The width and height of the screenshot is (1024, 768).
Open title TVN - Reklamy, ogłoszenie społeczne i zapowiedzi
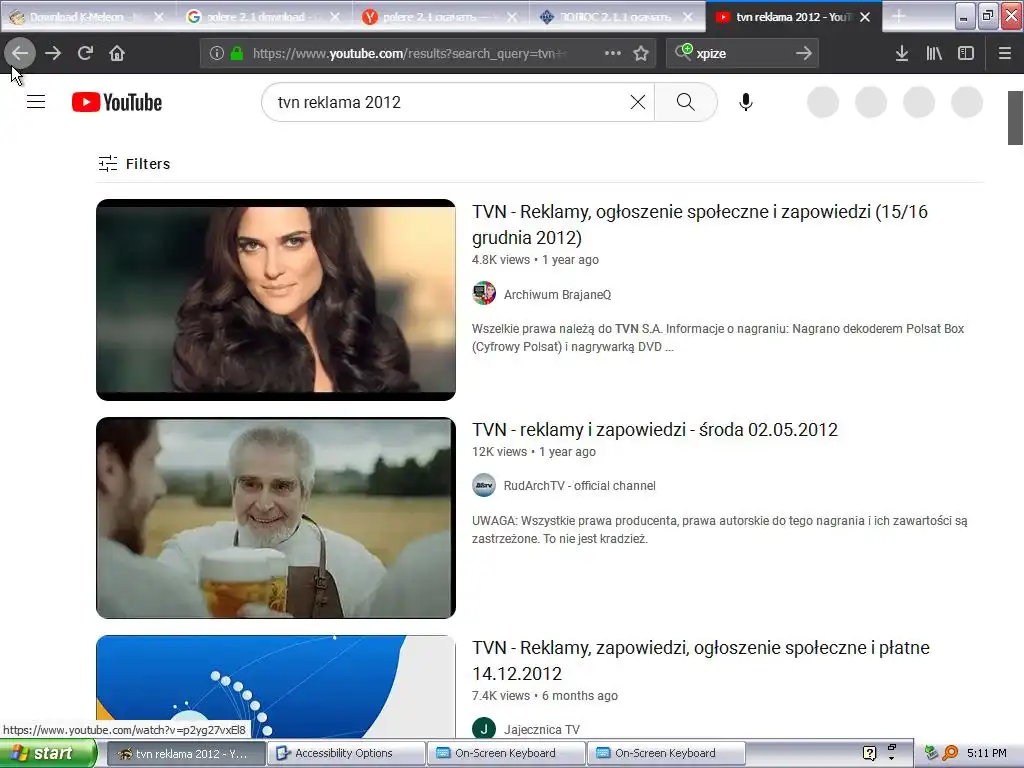pyautogui.click(x=700, y=225)
